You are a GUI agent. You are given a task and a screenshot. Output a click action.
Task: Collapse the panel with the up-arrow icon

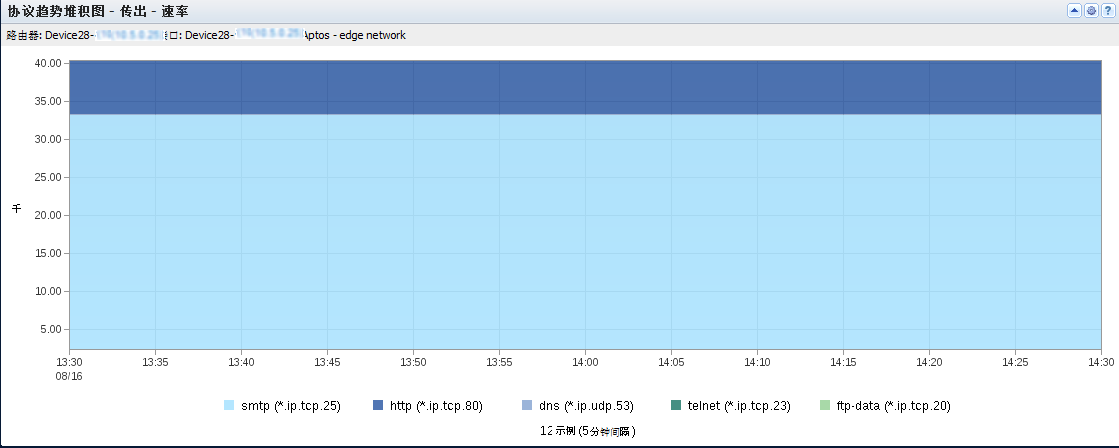coord(1073,11)
